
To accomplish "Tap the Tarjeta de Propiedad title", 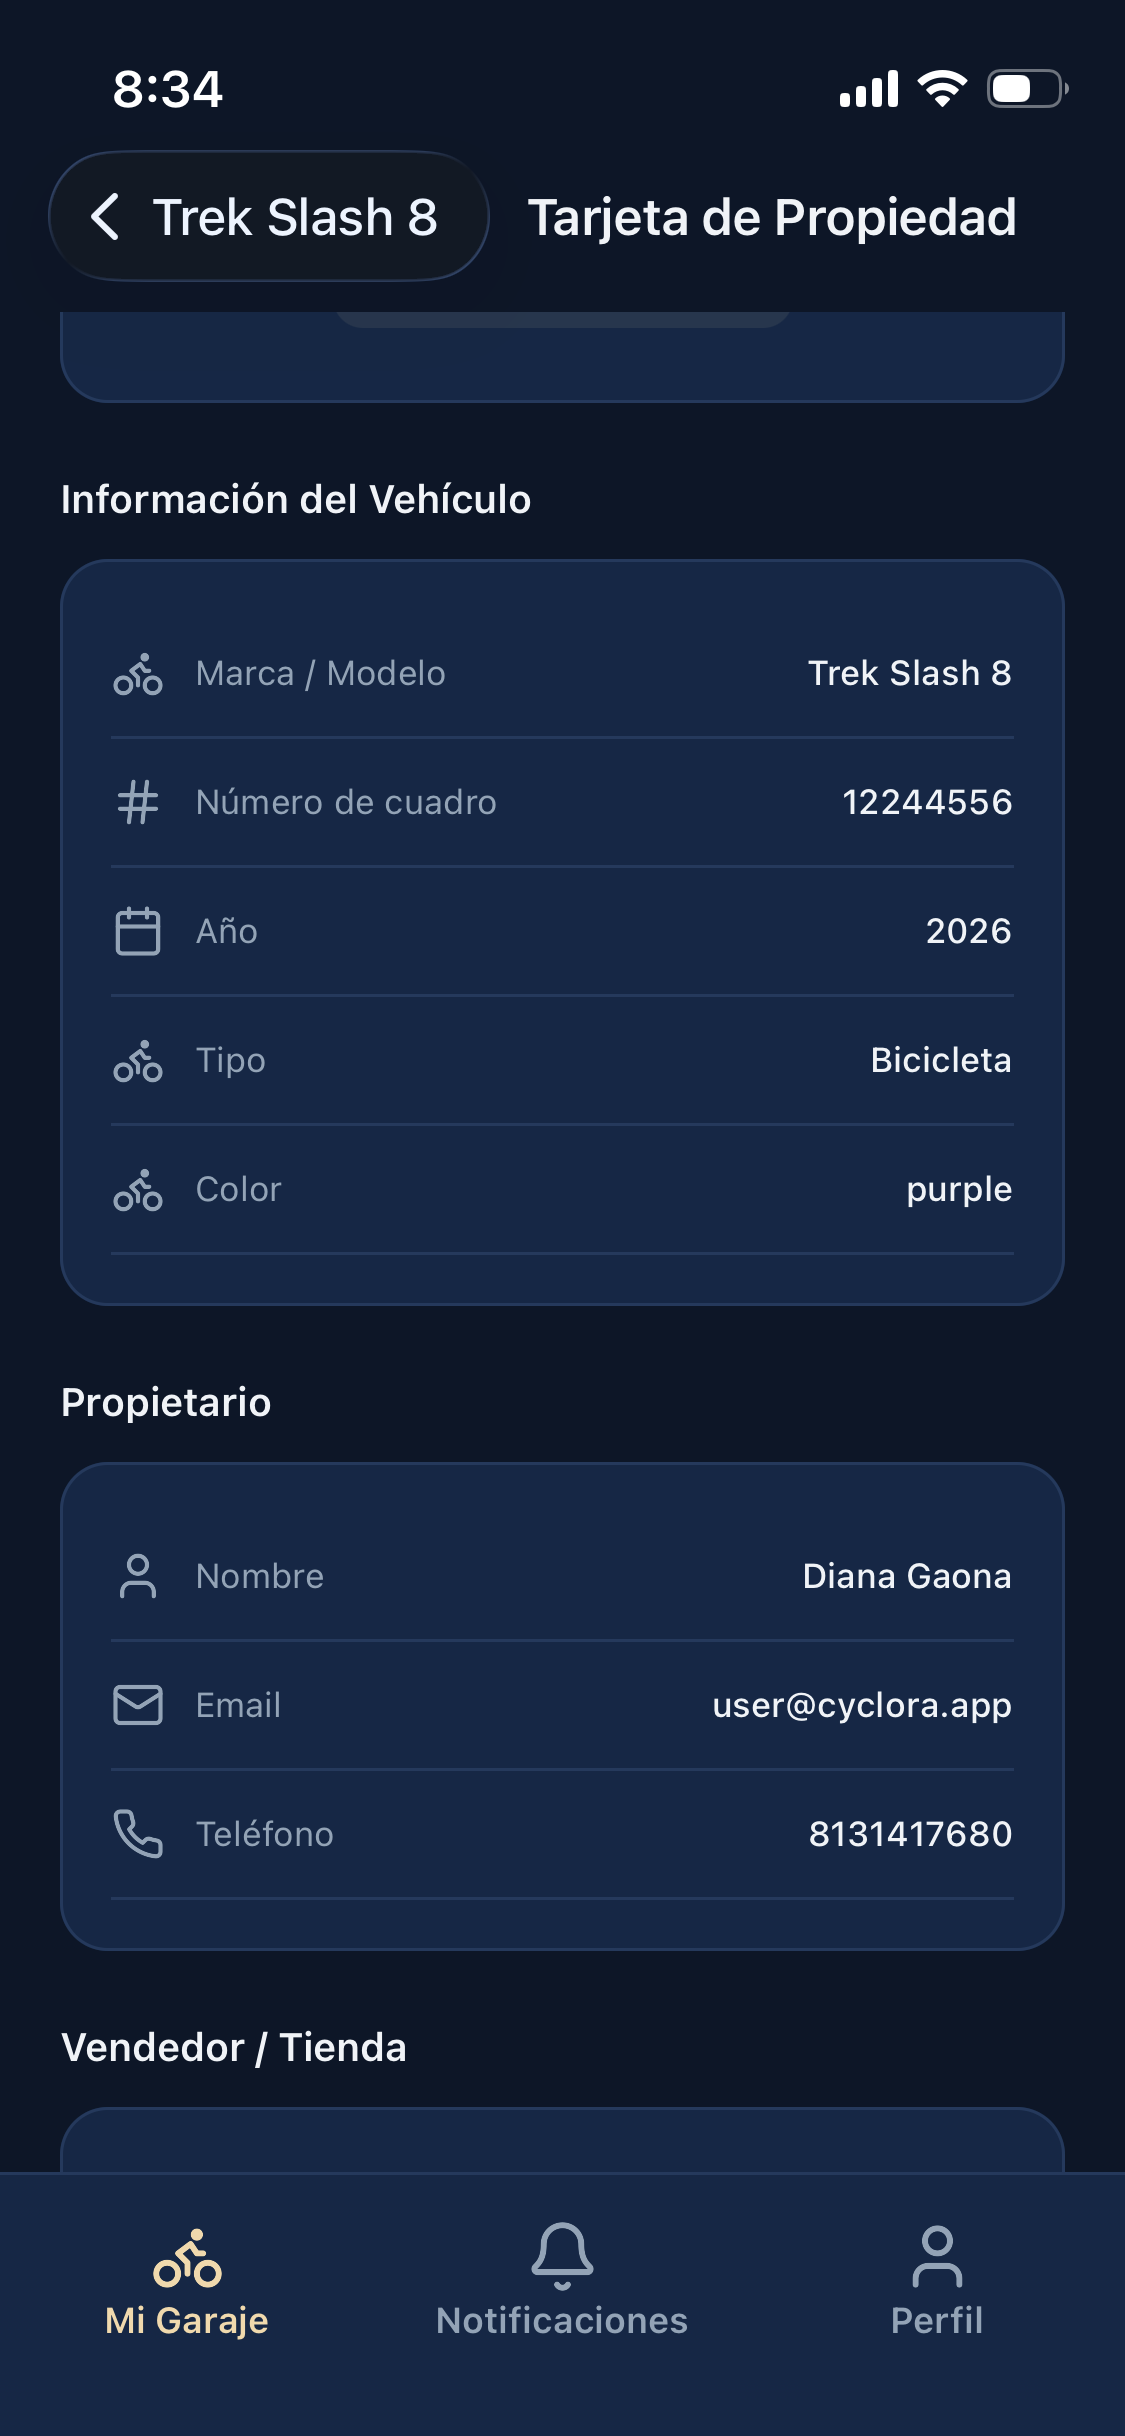I will pos(772,217).
